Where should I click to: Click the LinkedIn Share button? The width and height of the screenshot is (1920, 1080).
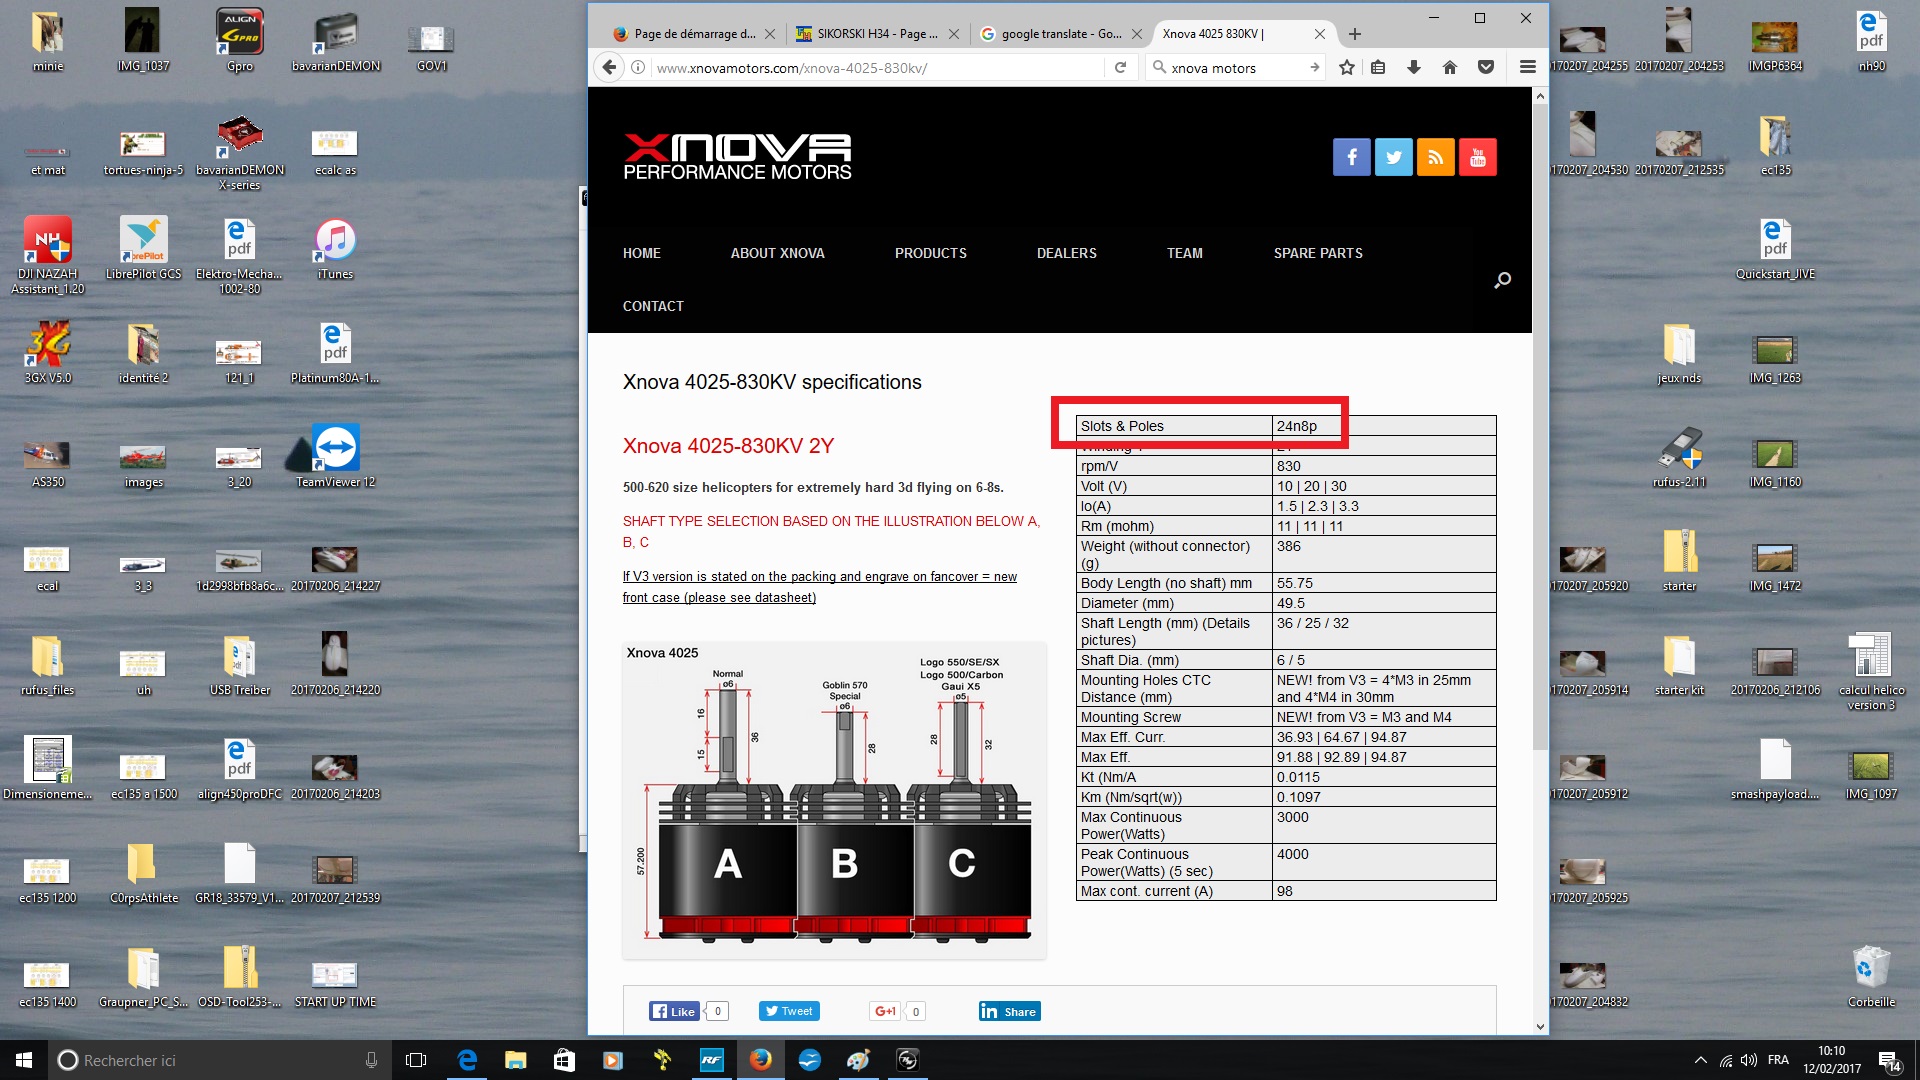(x=1009, y=1011)
